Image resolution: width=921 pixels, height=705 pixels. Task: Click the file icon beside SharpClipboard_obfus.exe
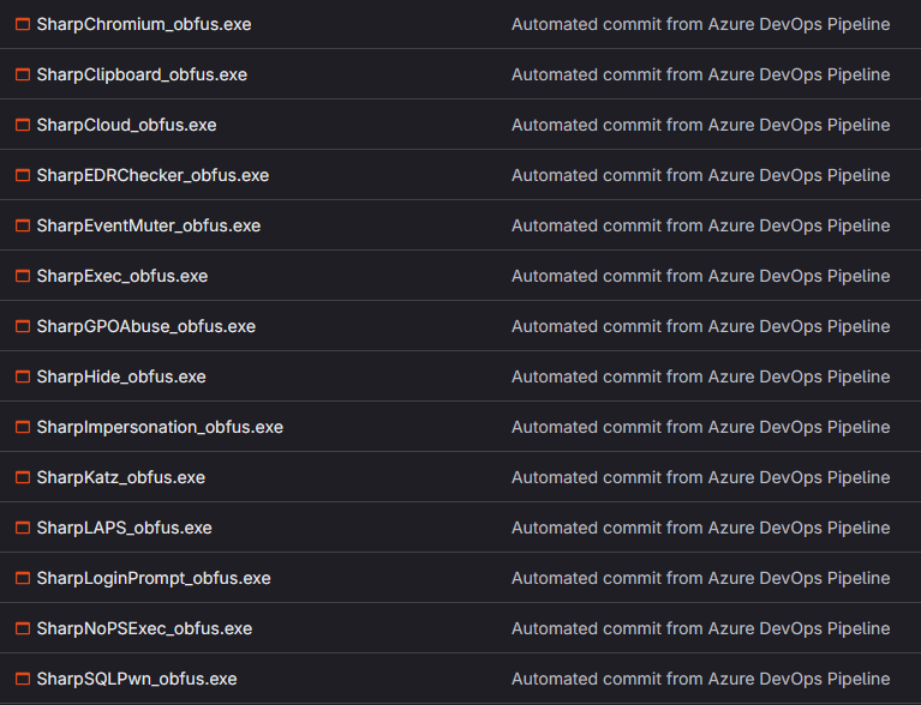(x=21, y=74)
